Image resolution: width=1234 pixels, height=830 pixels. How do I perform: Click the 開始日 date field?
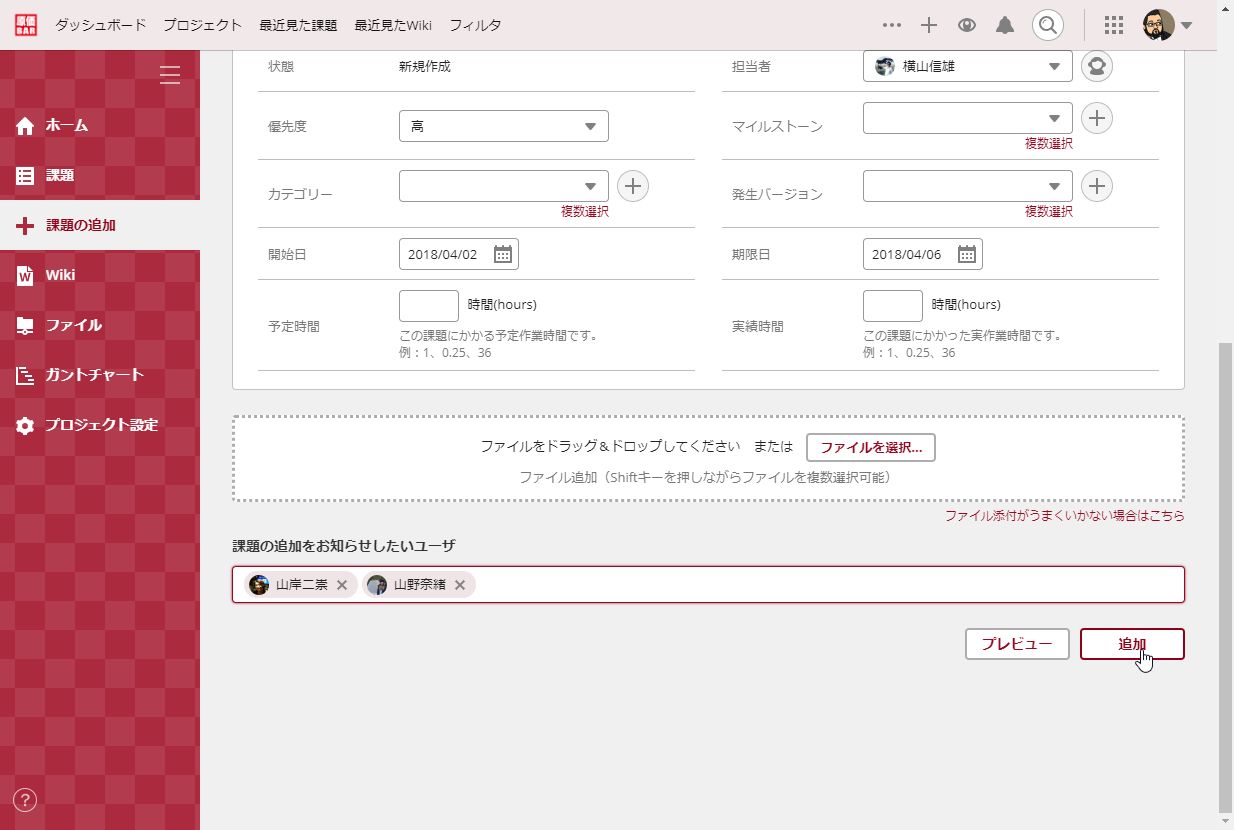pyautogui.click(x=459, y=254)
